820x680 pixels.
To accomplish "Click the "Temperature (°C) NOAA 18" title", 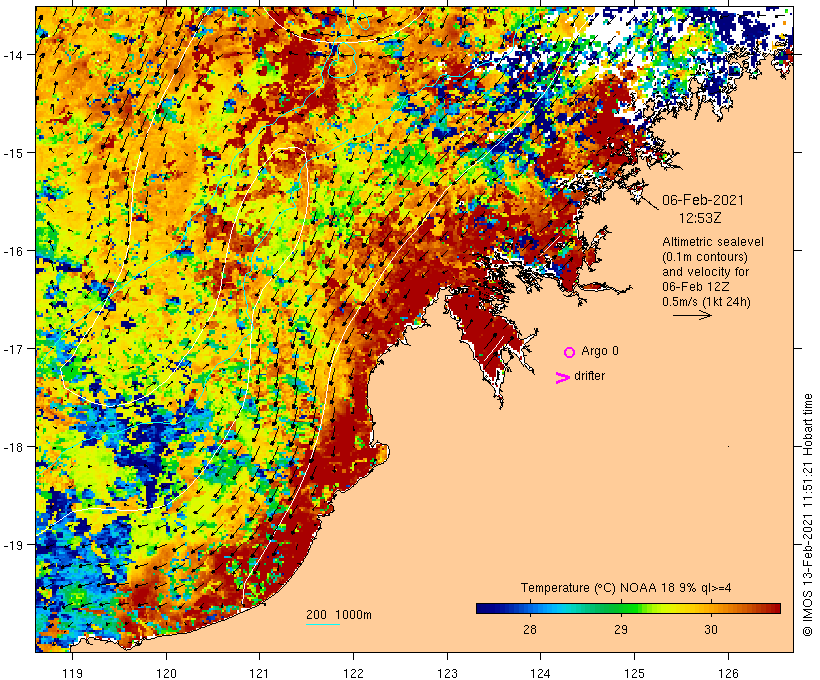I will click(597, 588).
